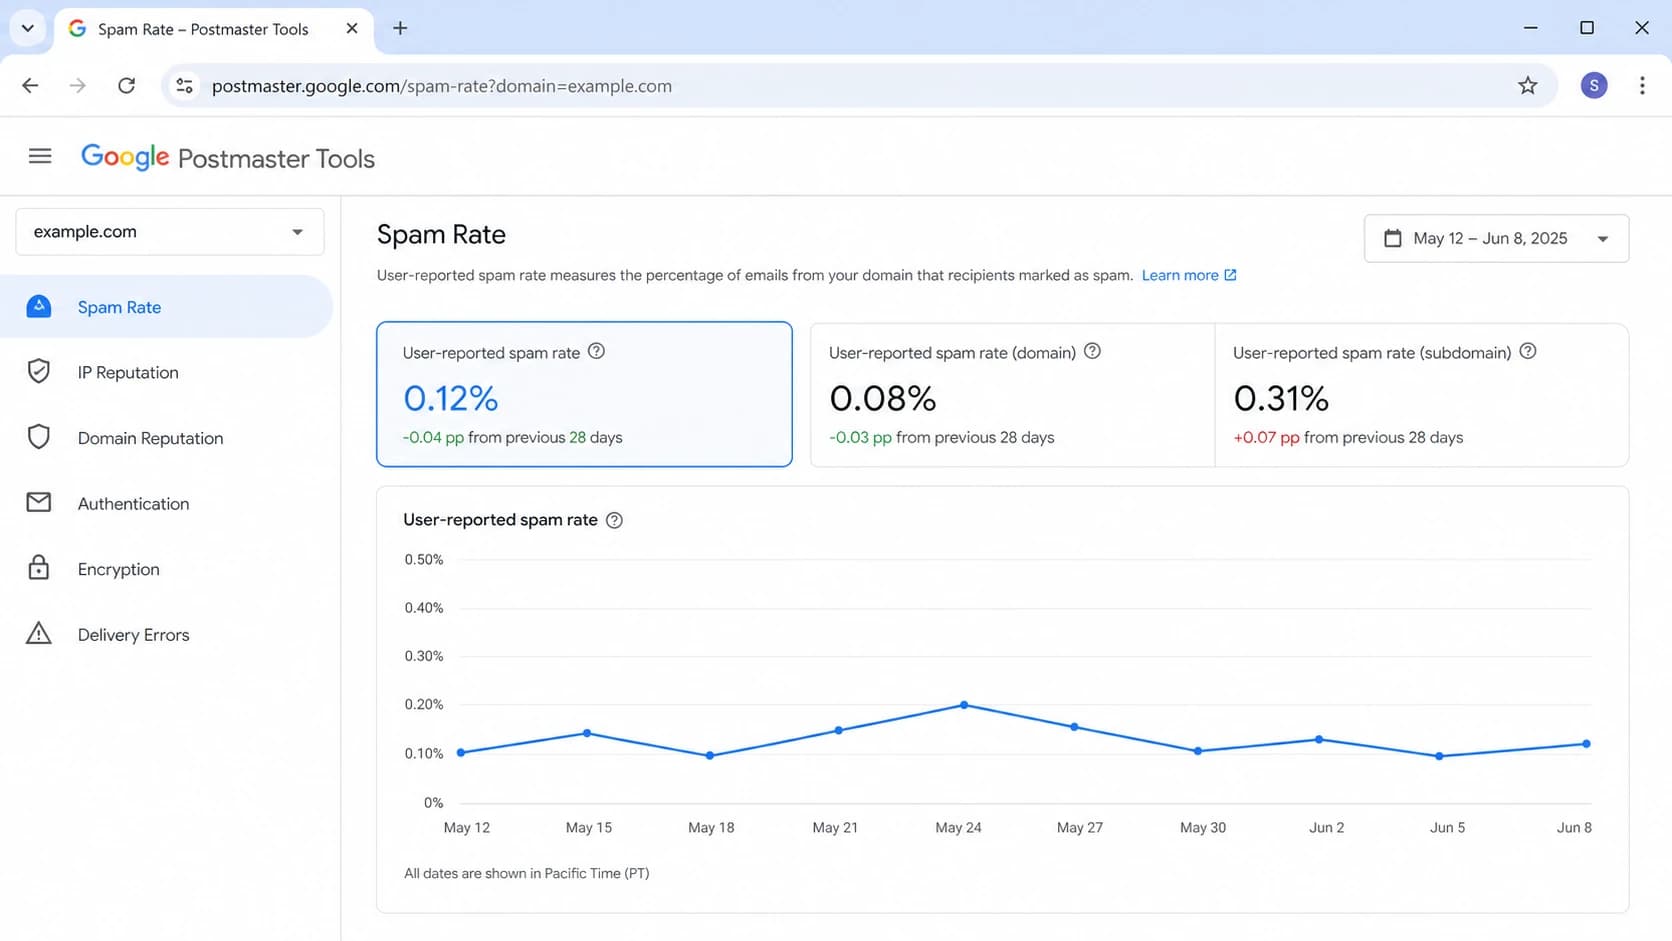This screenshot has height=941, width=1672.
Task: Open help for User-reported spam rate card
Action: pyautogui.click(x=596, y=351)
